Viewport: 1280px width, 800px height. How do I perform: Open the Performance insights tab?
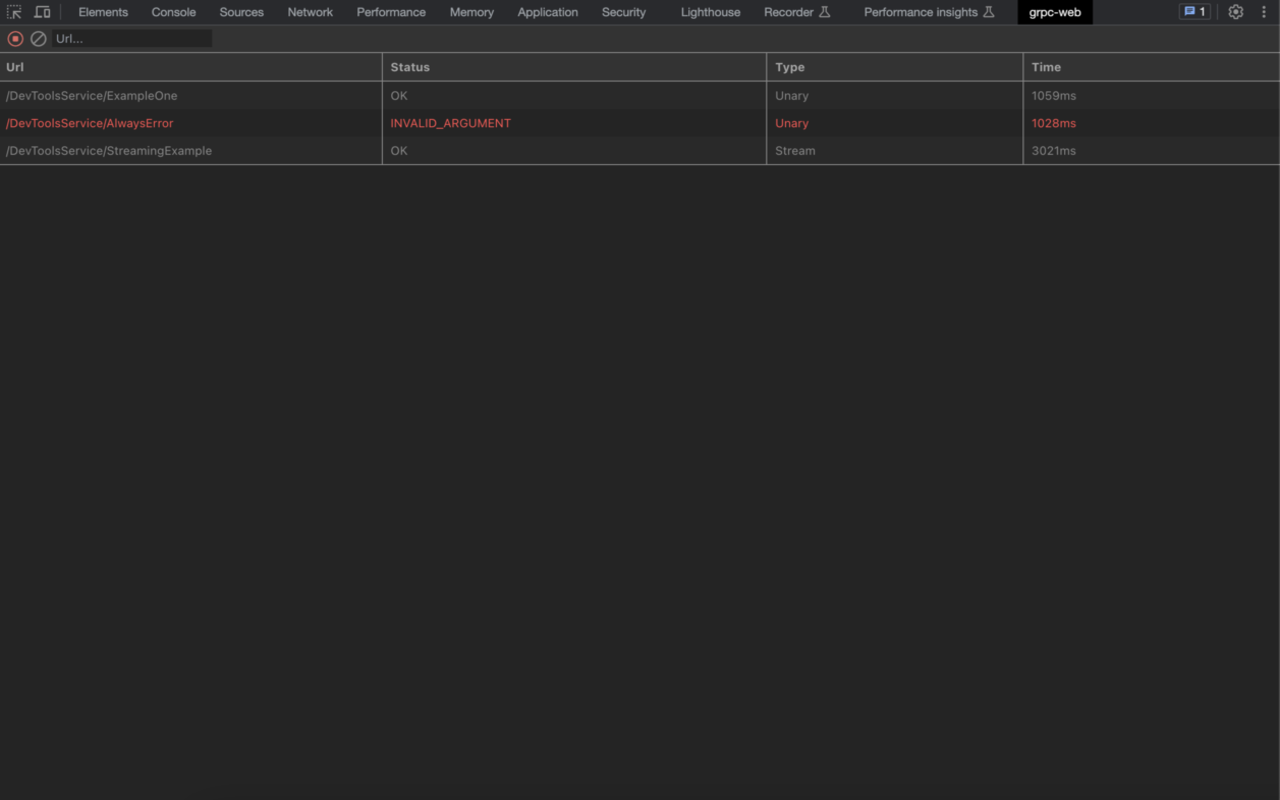pyautogui.click(x=929, y=12)
